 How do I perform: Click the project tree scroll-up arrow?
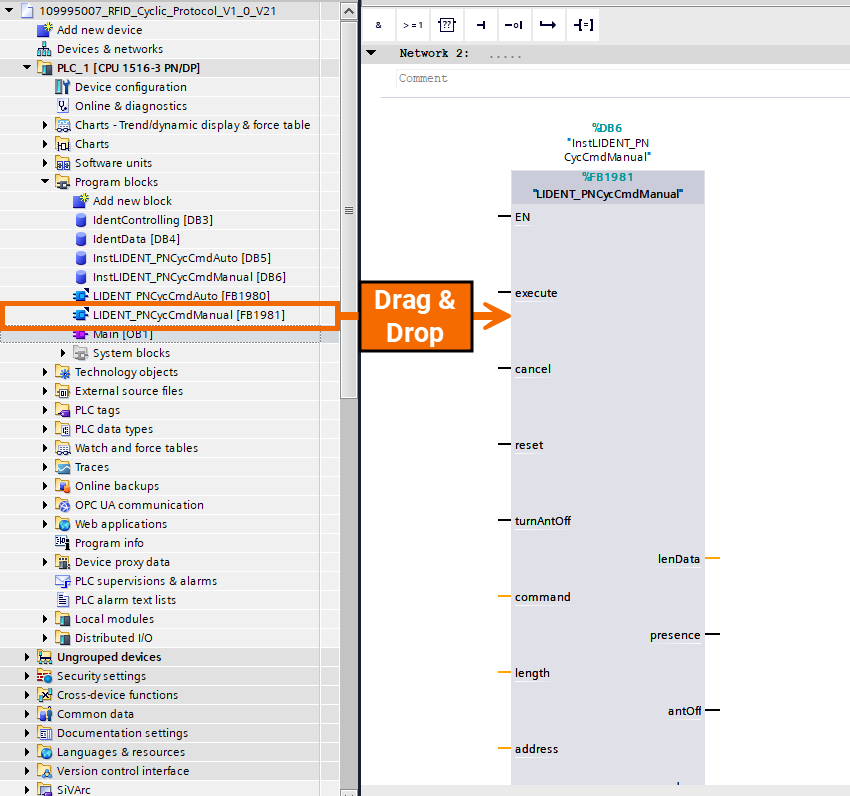tap(349, 11)
